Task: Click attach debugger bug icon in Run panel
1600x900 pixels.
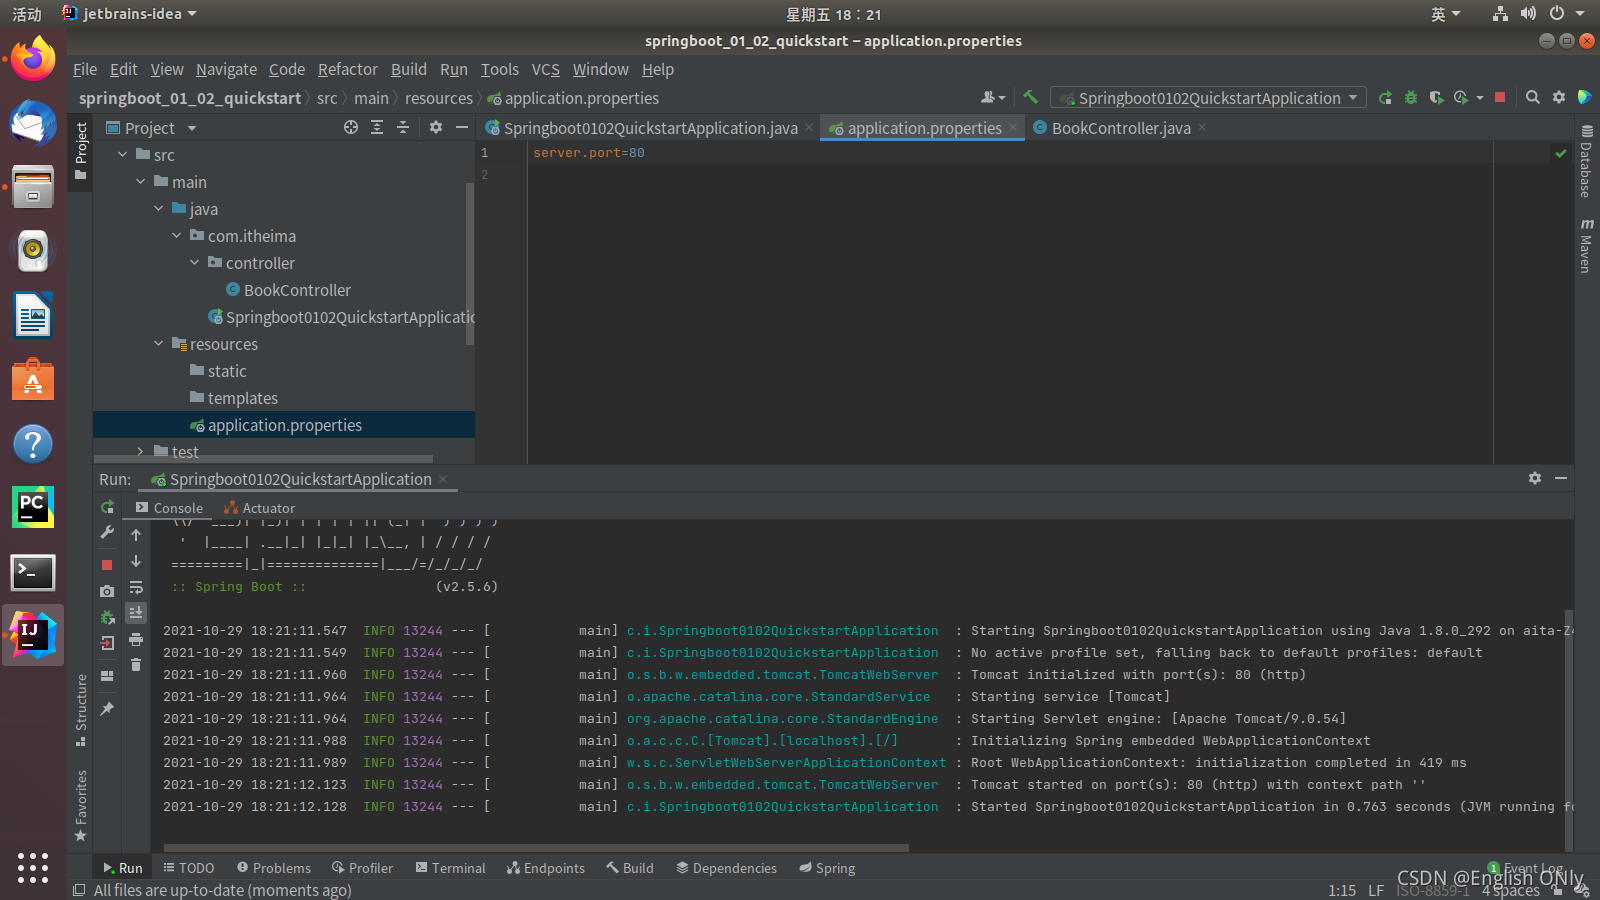Action: [x=107, y=617]
